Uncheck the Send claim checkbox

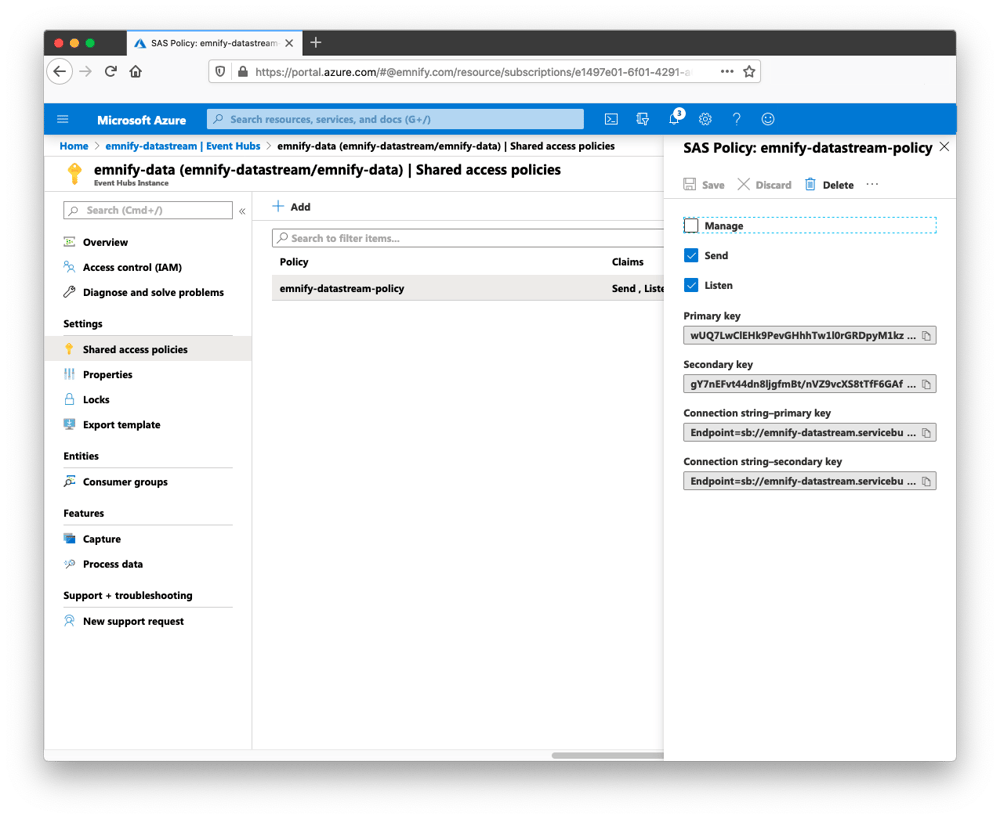click(691, 255)
